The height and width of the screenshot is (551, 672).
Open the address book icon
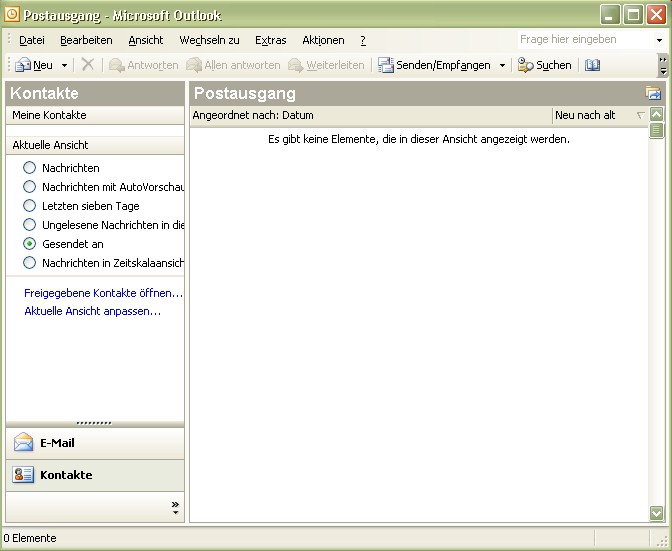(x=592, y=65)
